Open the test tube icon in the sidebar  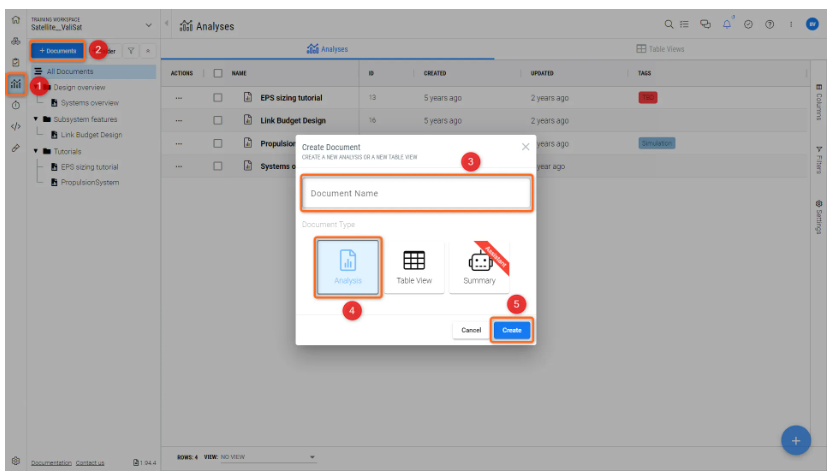[x=16, y=148]
